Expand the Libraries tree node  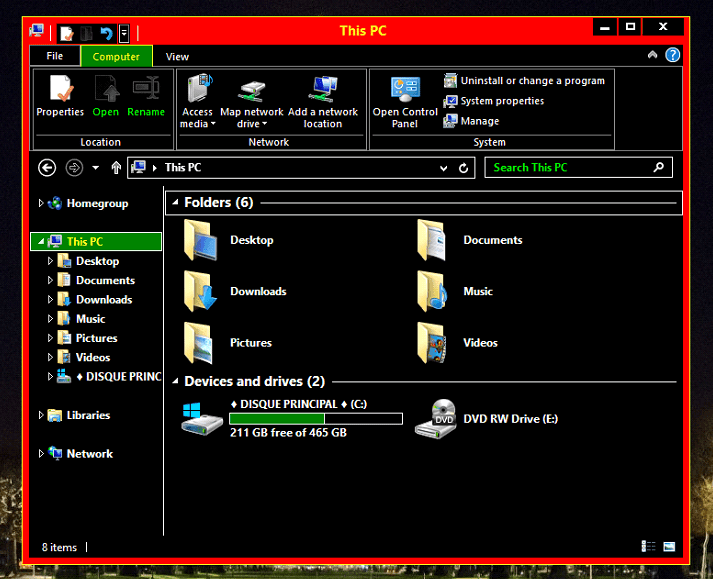coord(41,415)
